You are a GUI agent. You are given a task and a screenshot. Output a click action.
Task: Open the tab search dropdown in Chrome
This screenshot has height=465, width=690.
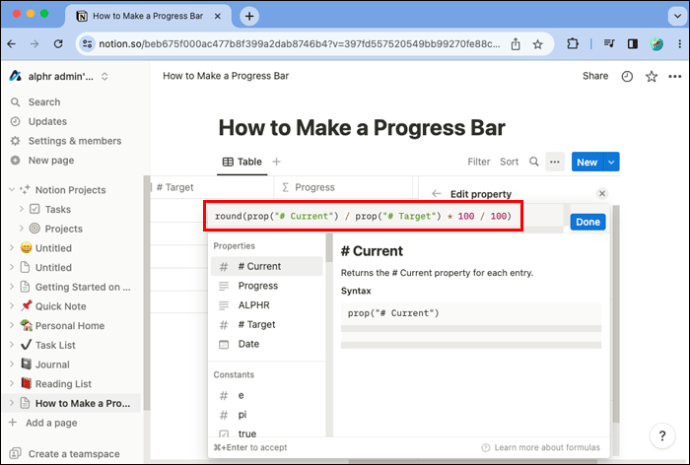(677, 17)
